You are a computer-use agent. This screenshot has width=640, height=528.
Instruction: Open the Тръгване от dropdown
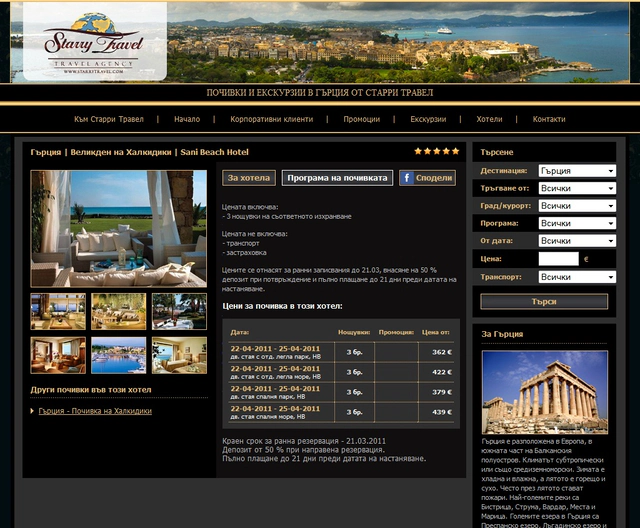[x=577, y=189]
